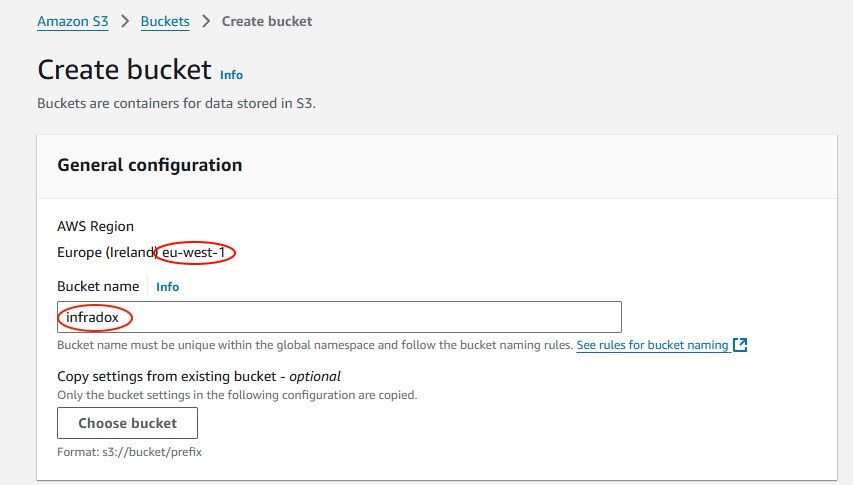
Task: Click the eu-west-1 region code text
Action: click(194, 252)
